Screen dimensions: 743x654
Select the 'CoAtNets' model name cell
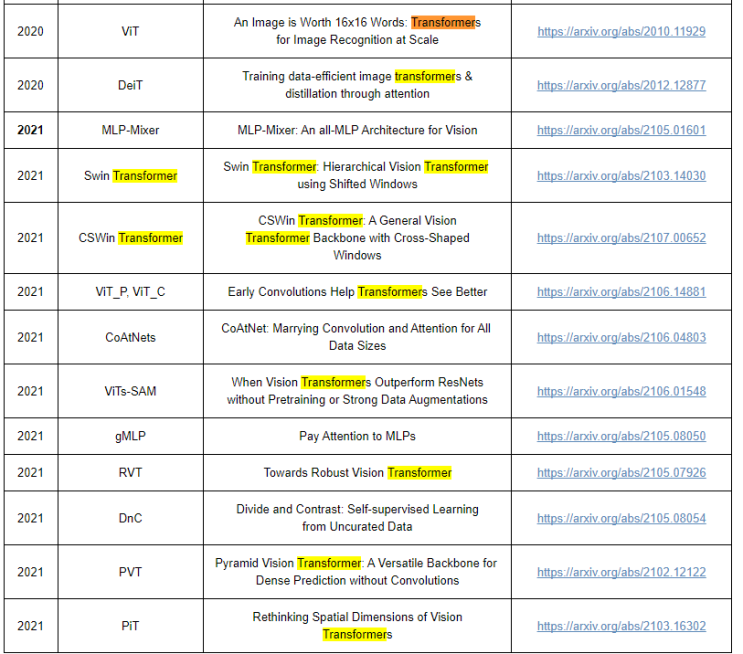[x=130, y=337]
